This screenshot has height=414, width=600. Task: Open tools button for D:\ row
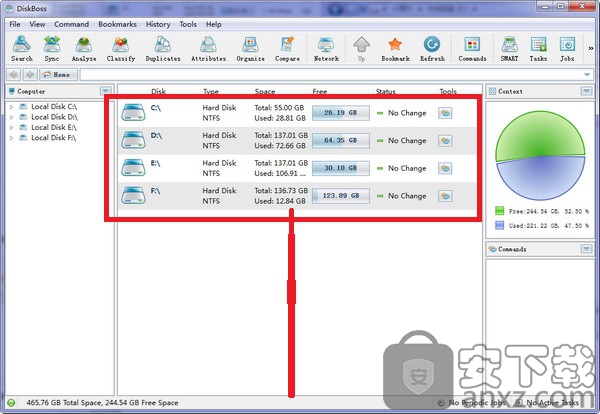[x=445, y=140]
